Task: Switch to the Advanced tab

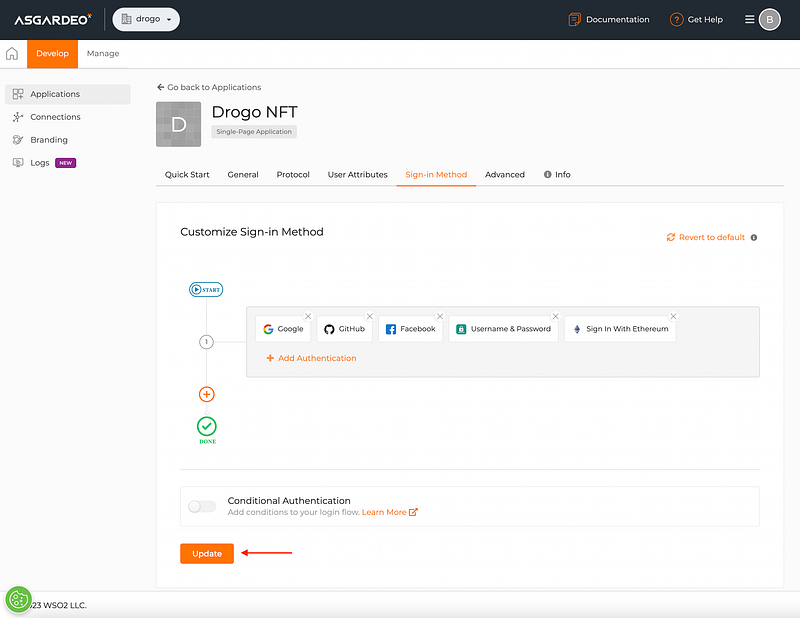Action: pos(505,175)
